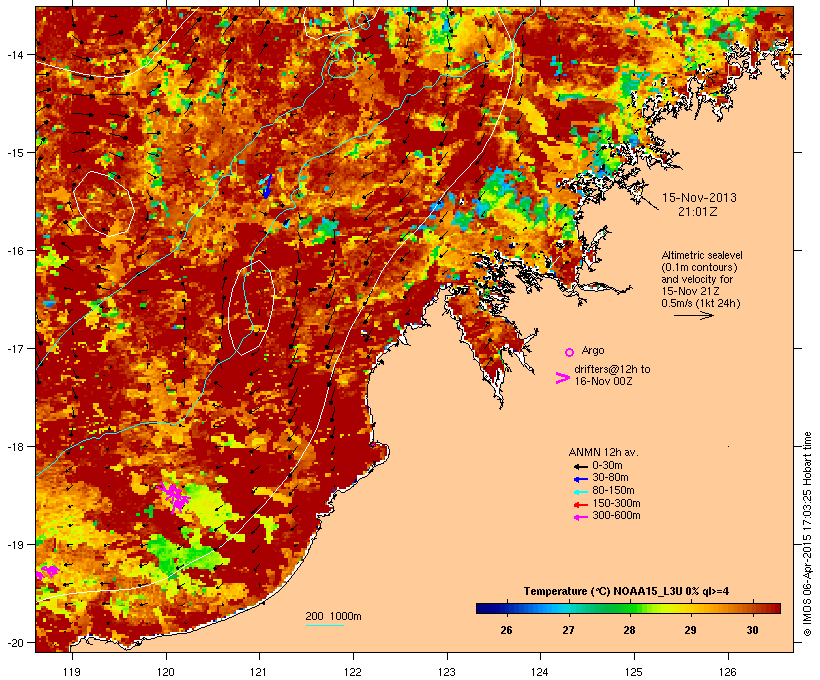This screenshot has height=680, width=820.
Task: Click the longitude axis label 122
Action: click(x=353, y=672)
